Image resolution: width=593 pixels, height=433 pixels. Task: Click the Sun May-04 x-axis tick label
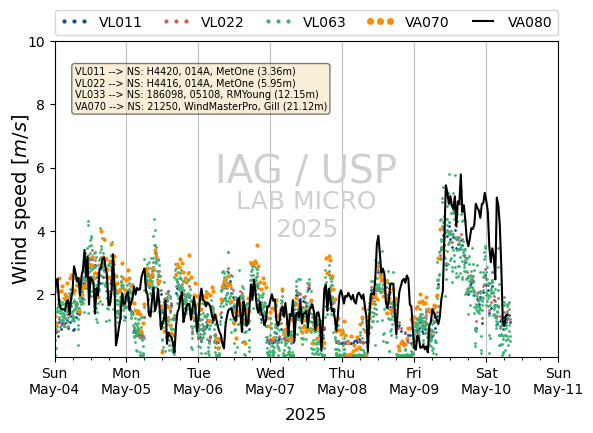[54, 381]
